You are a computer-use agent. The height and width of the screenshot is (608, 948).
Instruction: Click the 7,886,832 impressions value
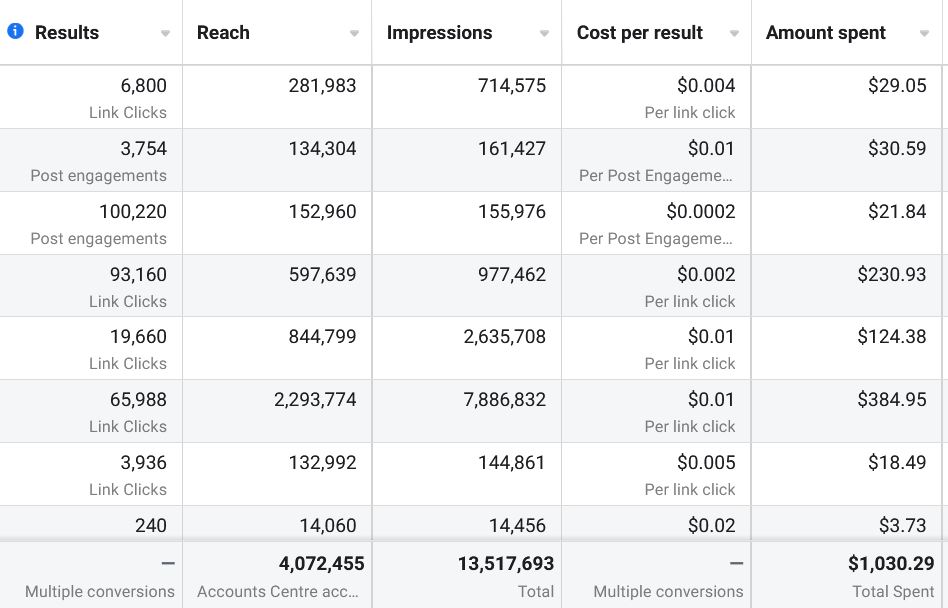pos(504,400)
